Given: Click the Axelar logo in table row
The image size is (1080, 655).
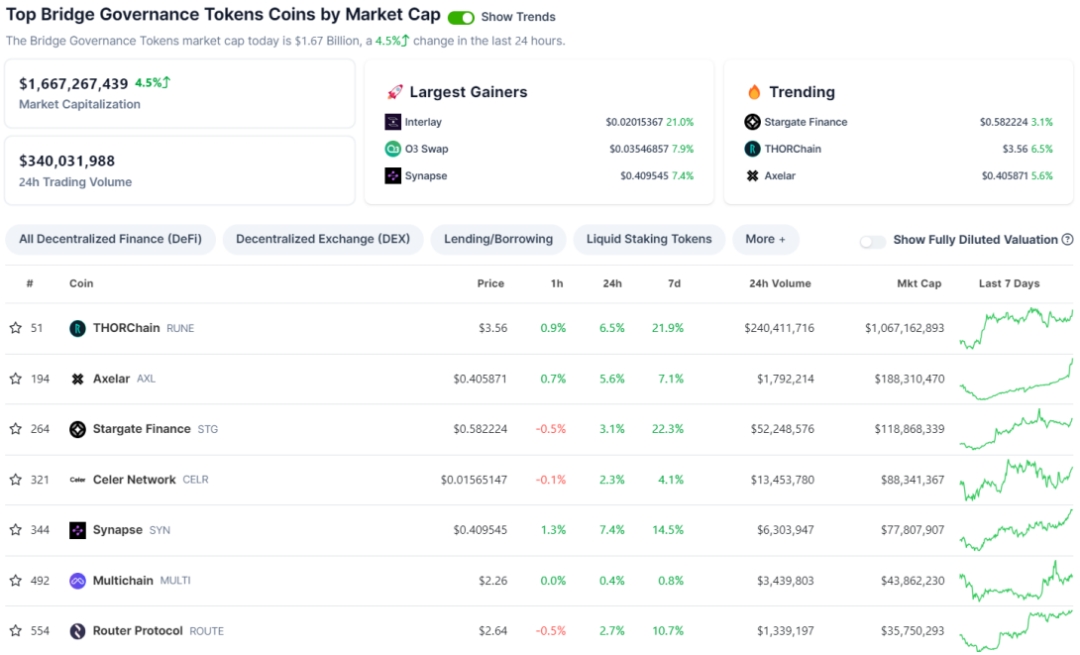Looking at the screenshot, I should pos(77,379).
